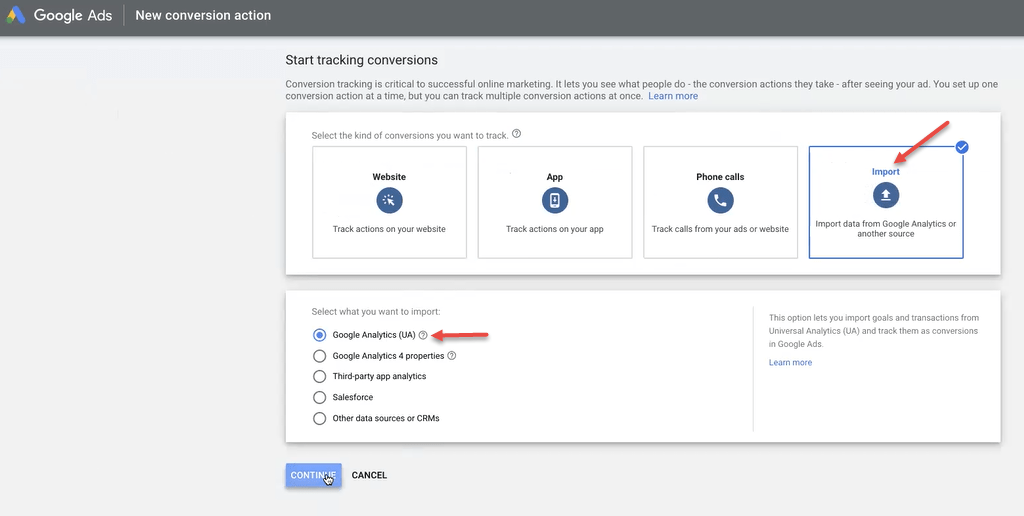Select the Google Analytics (UA) radio button
The image size is (1024, 516).
click(x=319, y=335)
